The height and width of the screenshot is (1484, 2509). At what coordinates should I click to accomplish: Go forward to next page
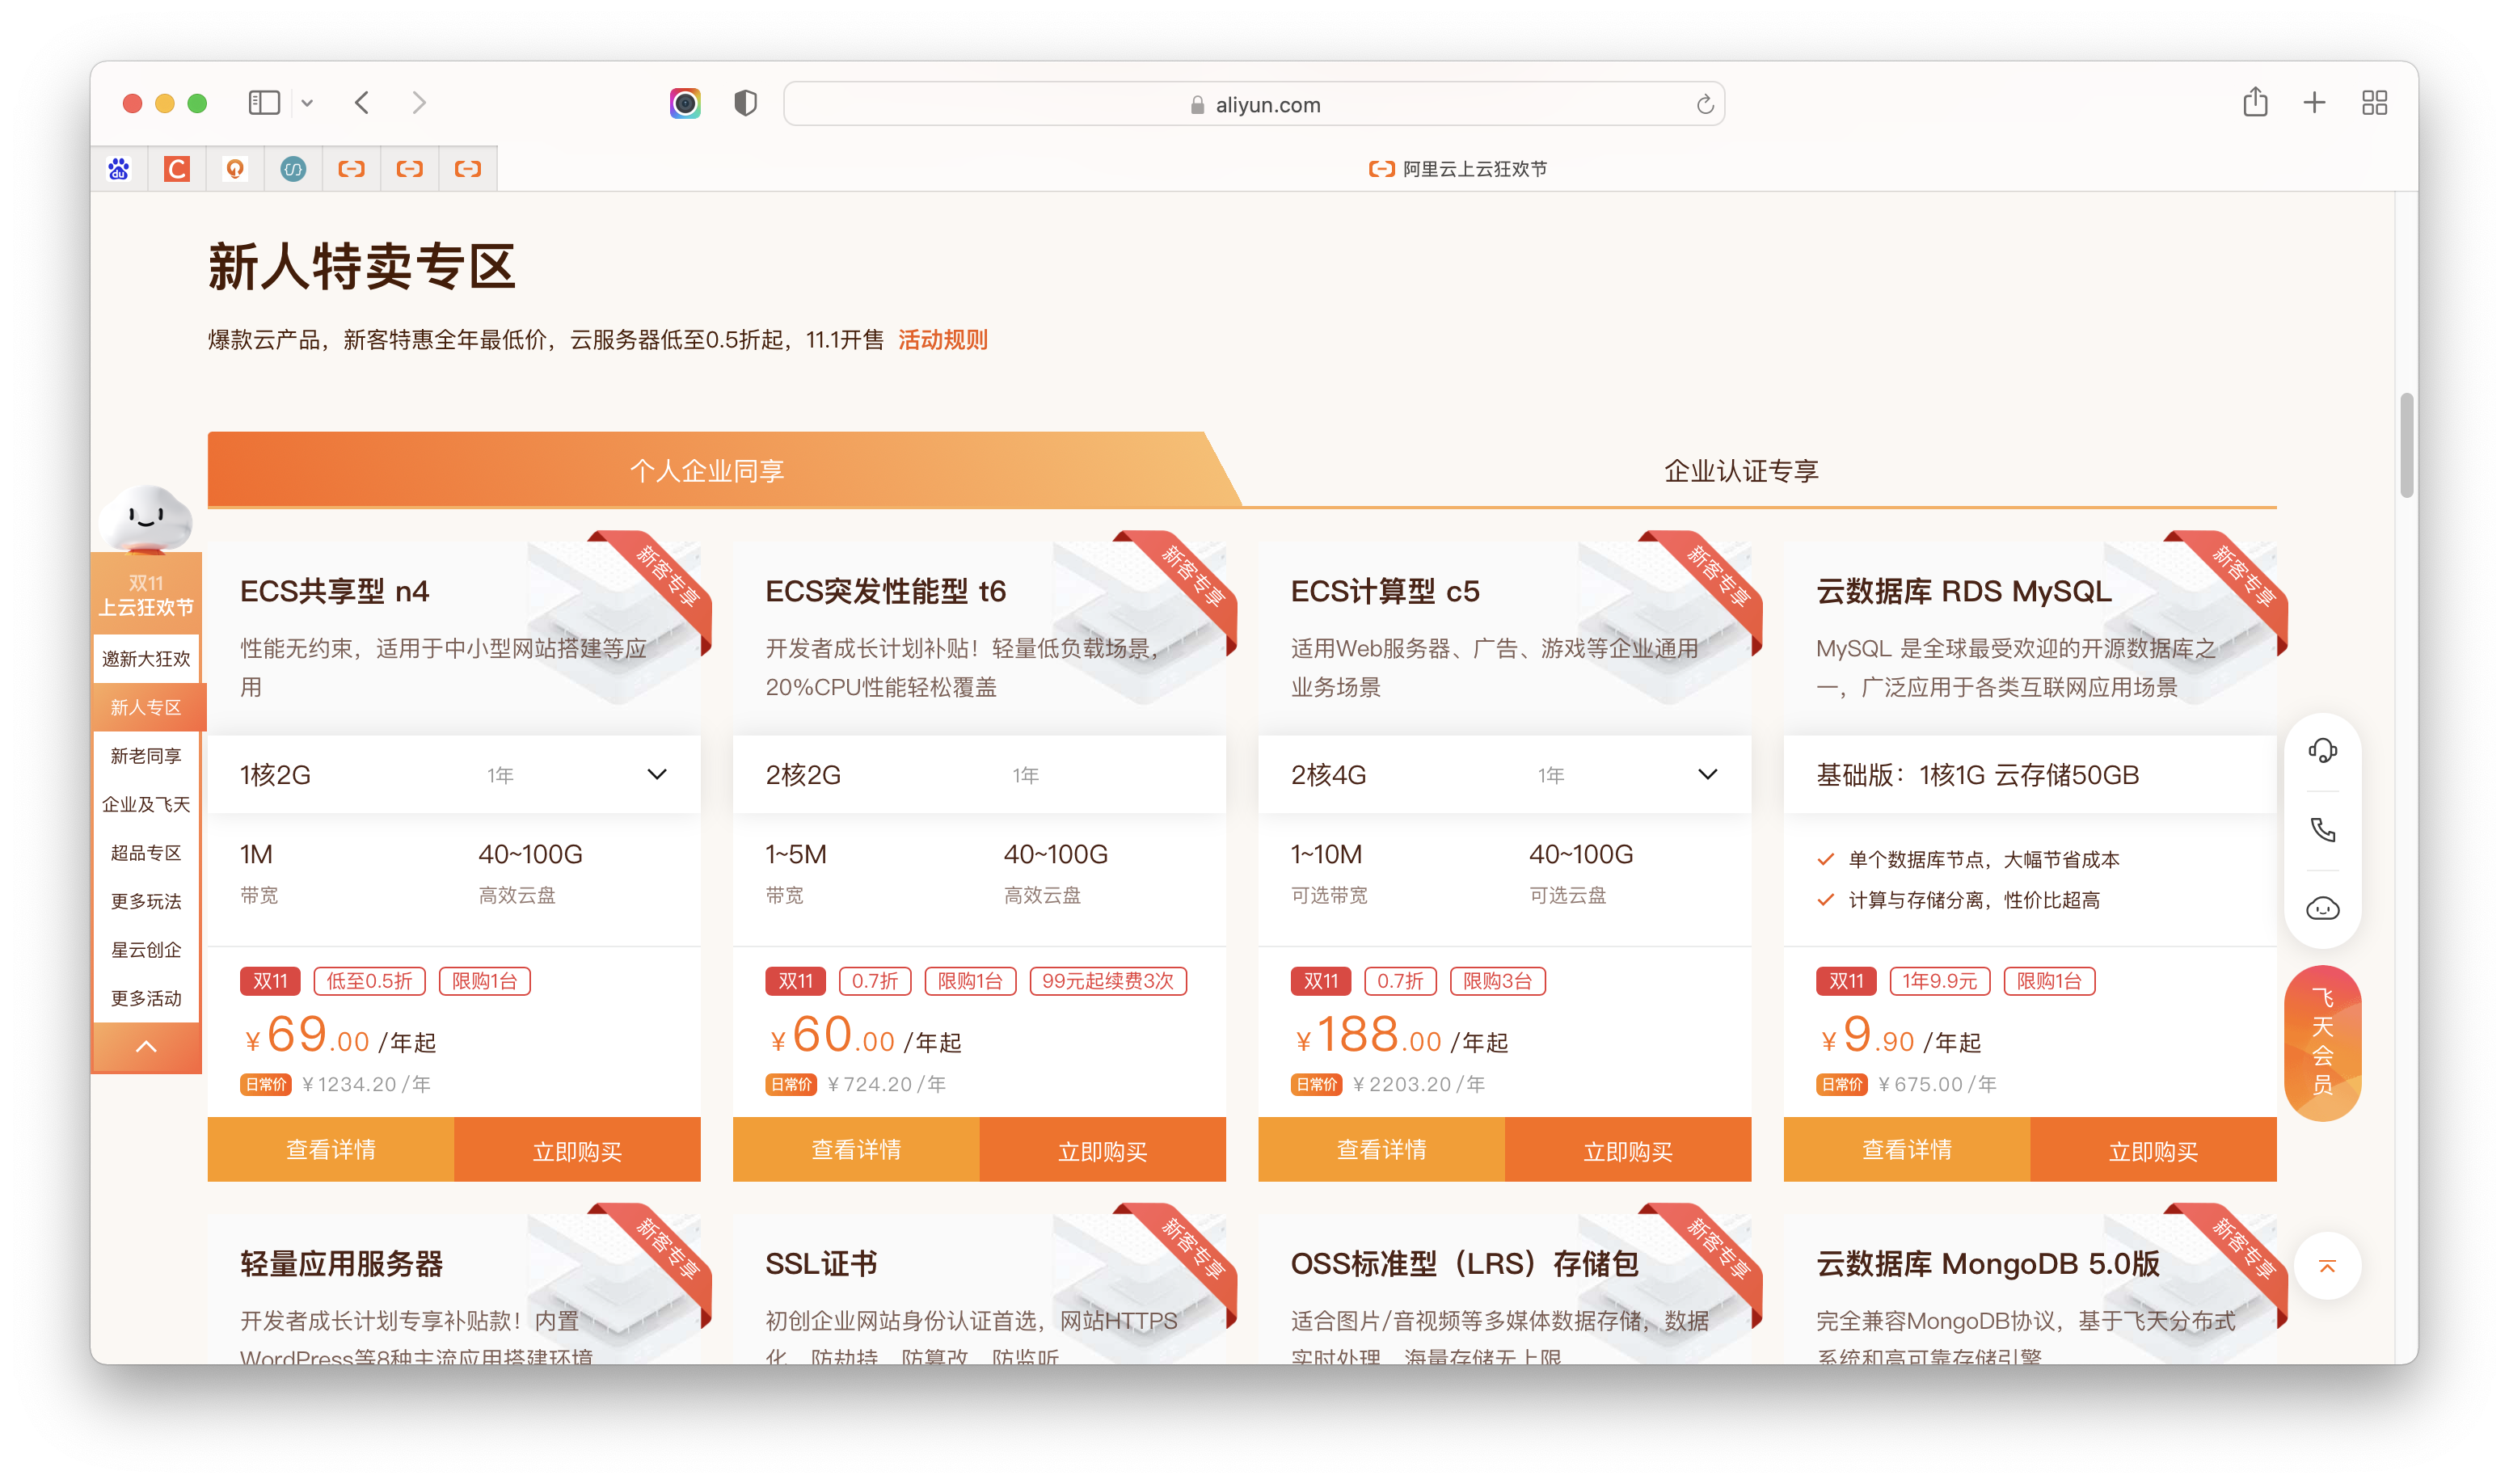(x=419, y=103)
